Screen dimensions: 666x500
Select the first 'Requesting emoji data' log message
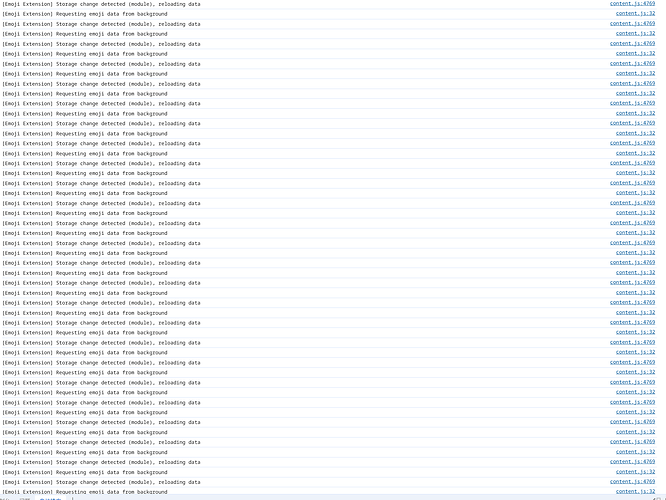[x=85, y=14]
